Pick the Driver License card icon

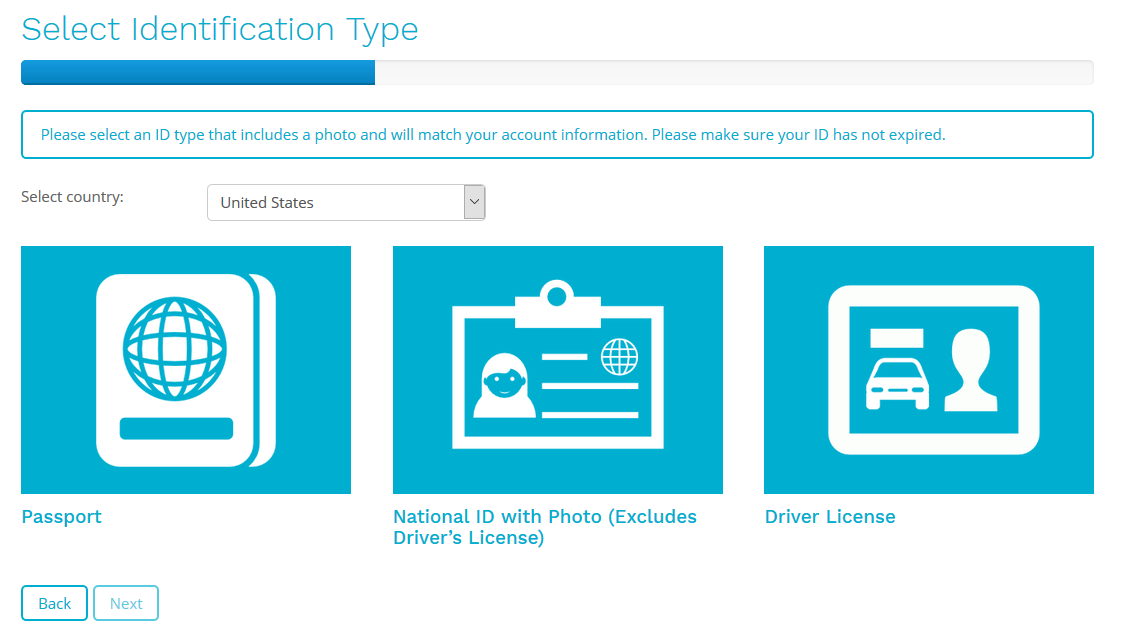(x=929, y=369)
